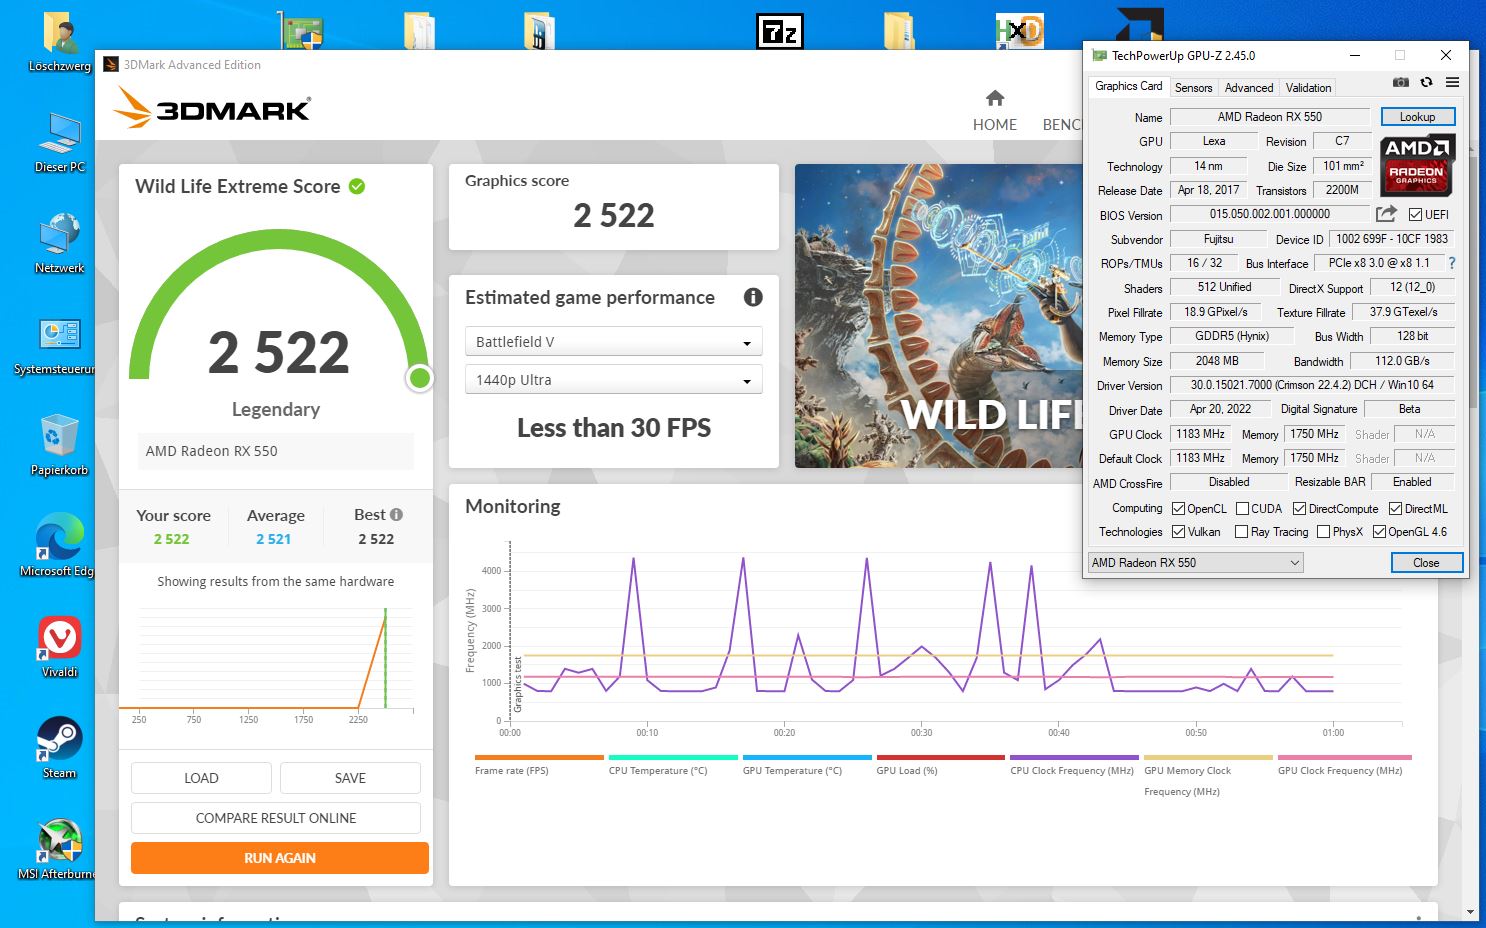Click the Driver Version field
Screen dimensions: 1486x928
[1312, 385]
